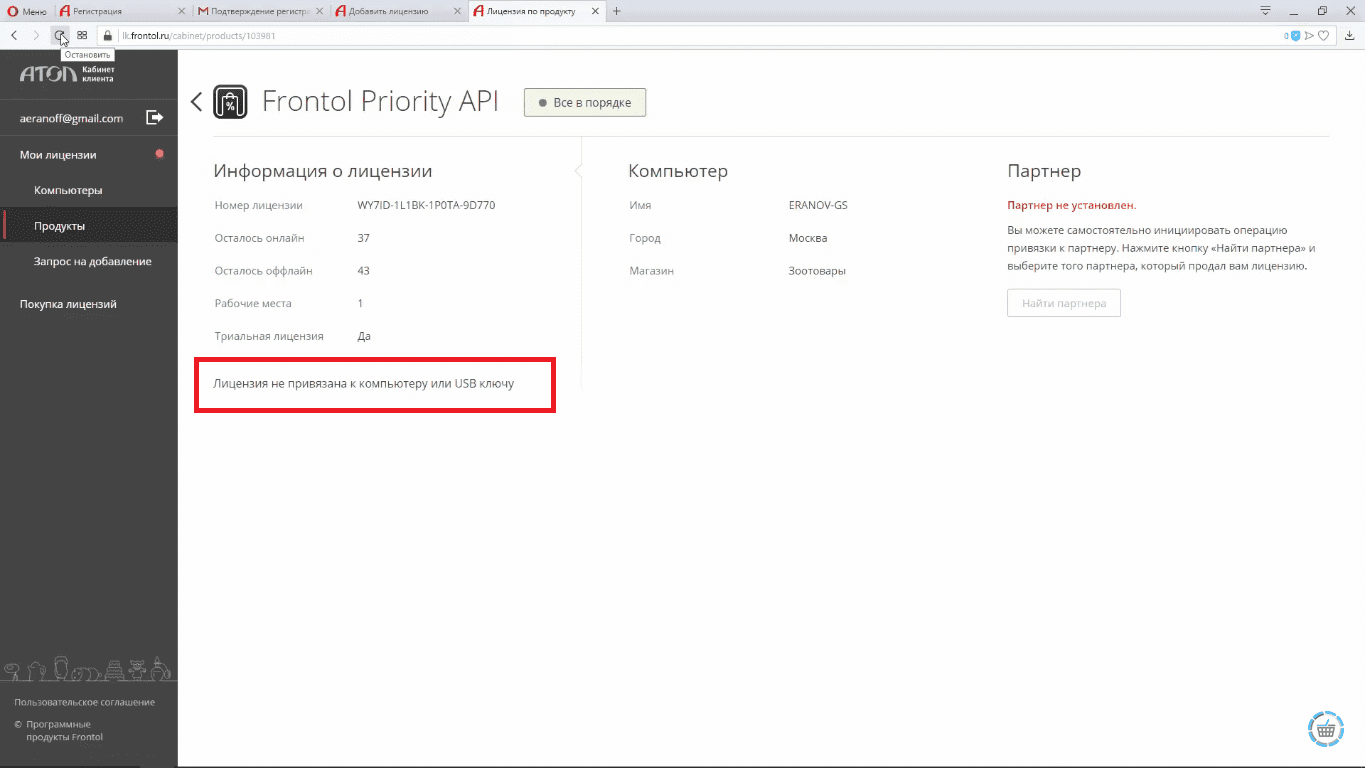The image size is (1366, 768).
Task: Click the АТОЛ Кабинет клиента logo
Action: [x=67, y=73]
